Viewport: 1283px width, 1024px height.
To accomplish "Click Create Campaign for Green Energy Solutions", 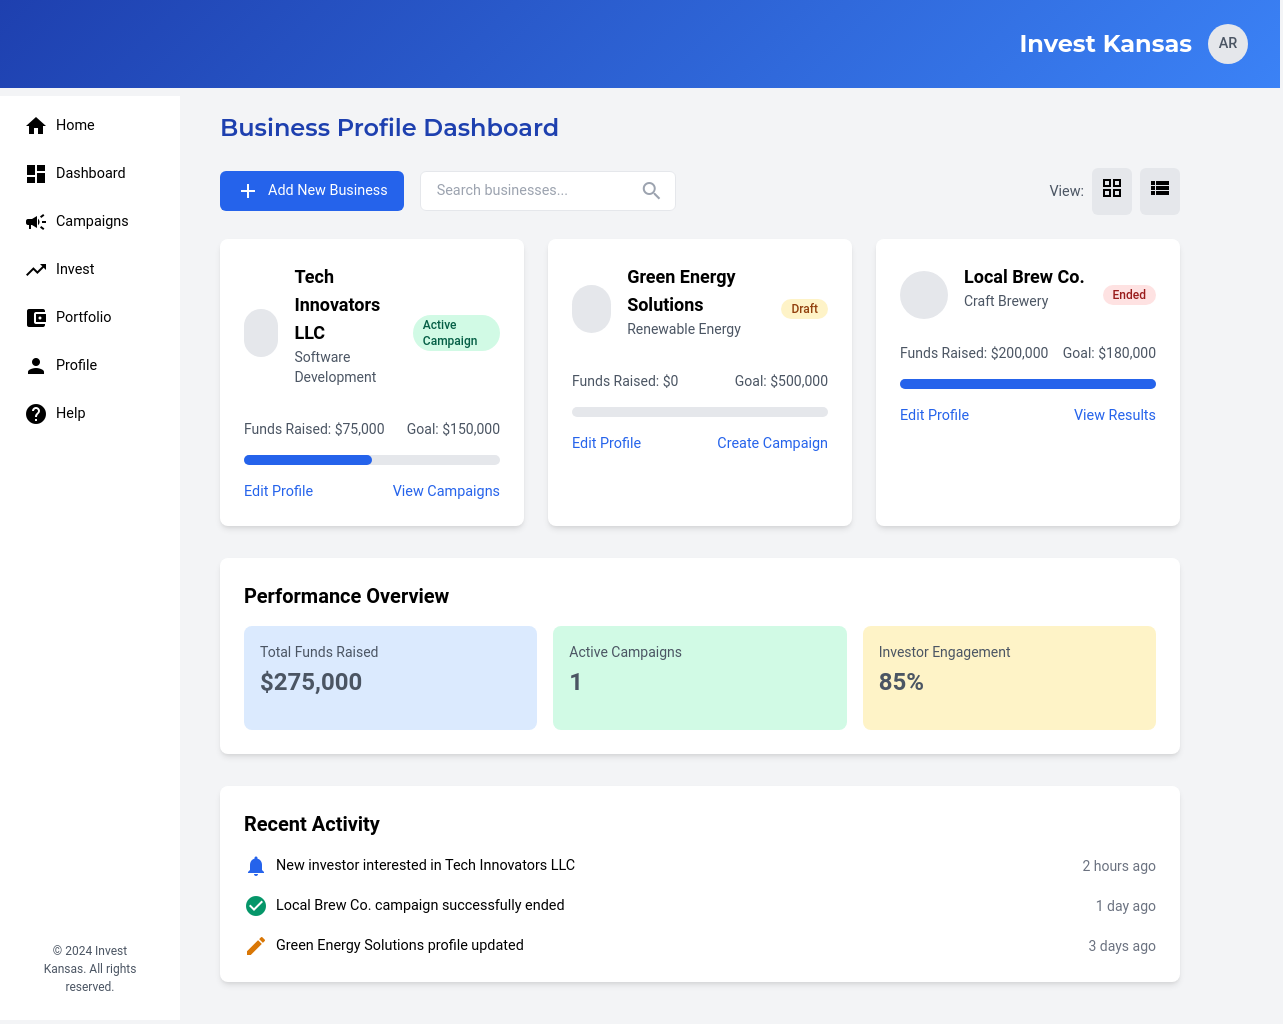I will (x=772, y=443).
